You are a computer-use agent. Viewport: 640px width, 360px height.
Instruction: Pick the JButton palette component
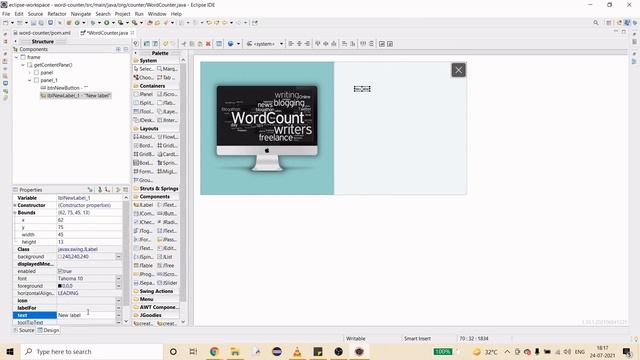tap(167, 213)
